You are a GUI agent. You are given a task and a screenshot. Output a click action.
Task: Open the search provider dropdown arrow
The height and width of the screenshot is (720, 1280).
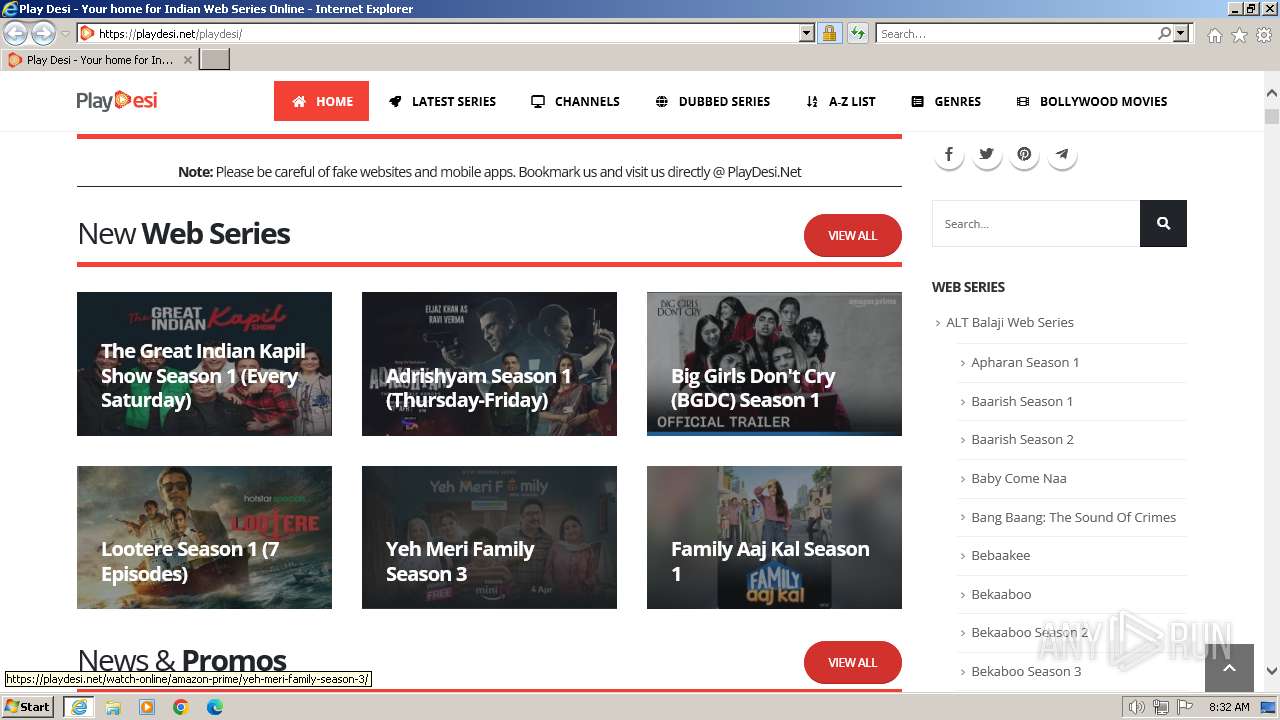(x=1181, y=34)
